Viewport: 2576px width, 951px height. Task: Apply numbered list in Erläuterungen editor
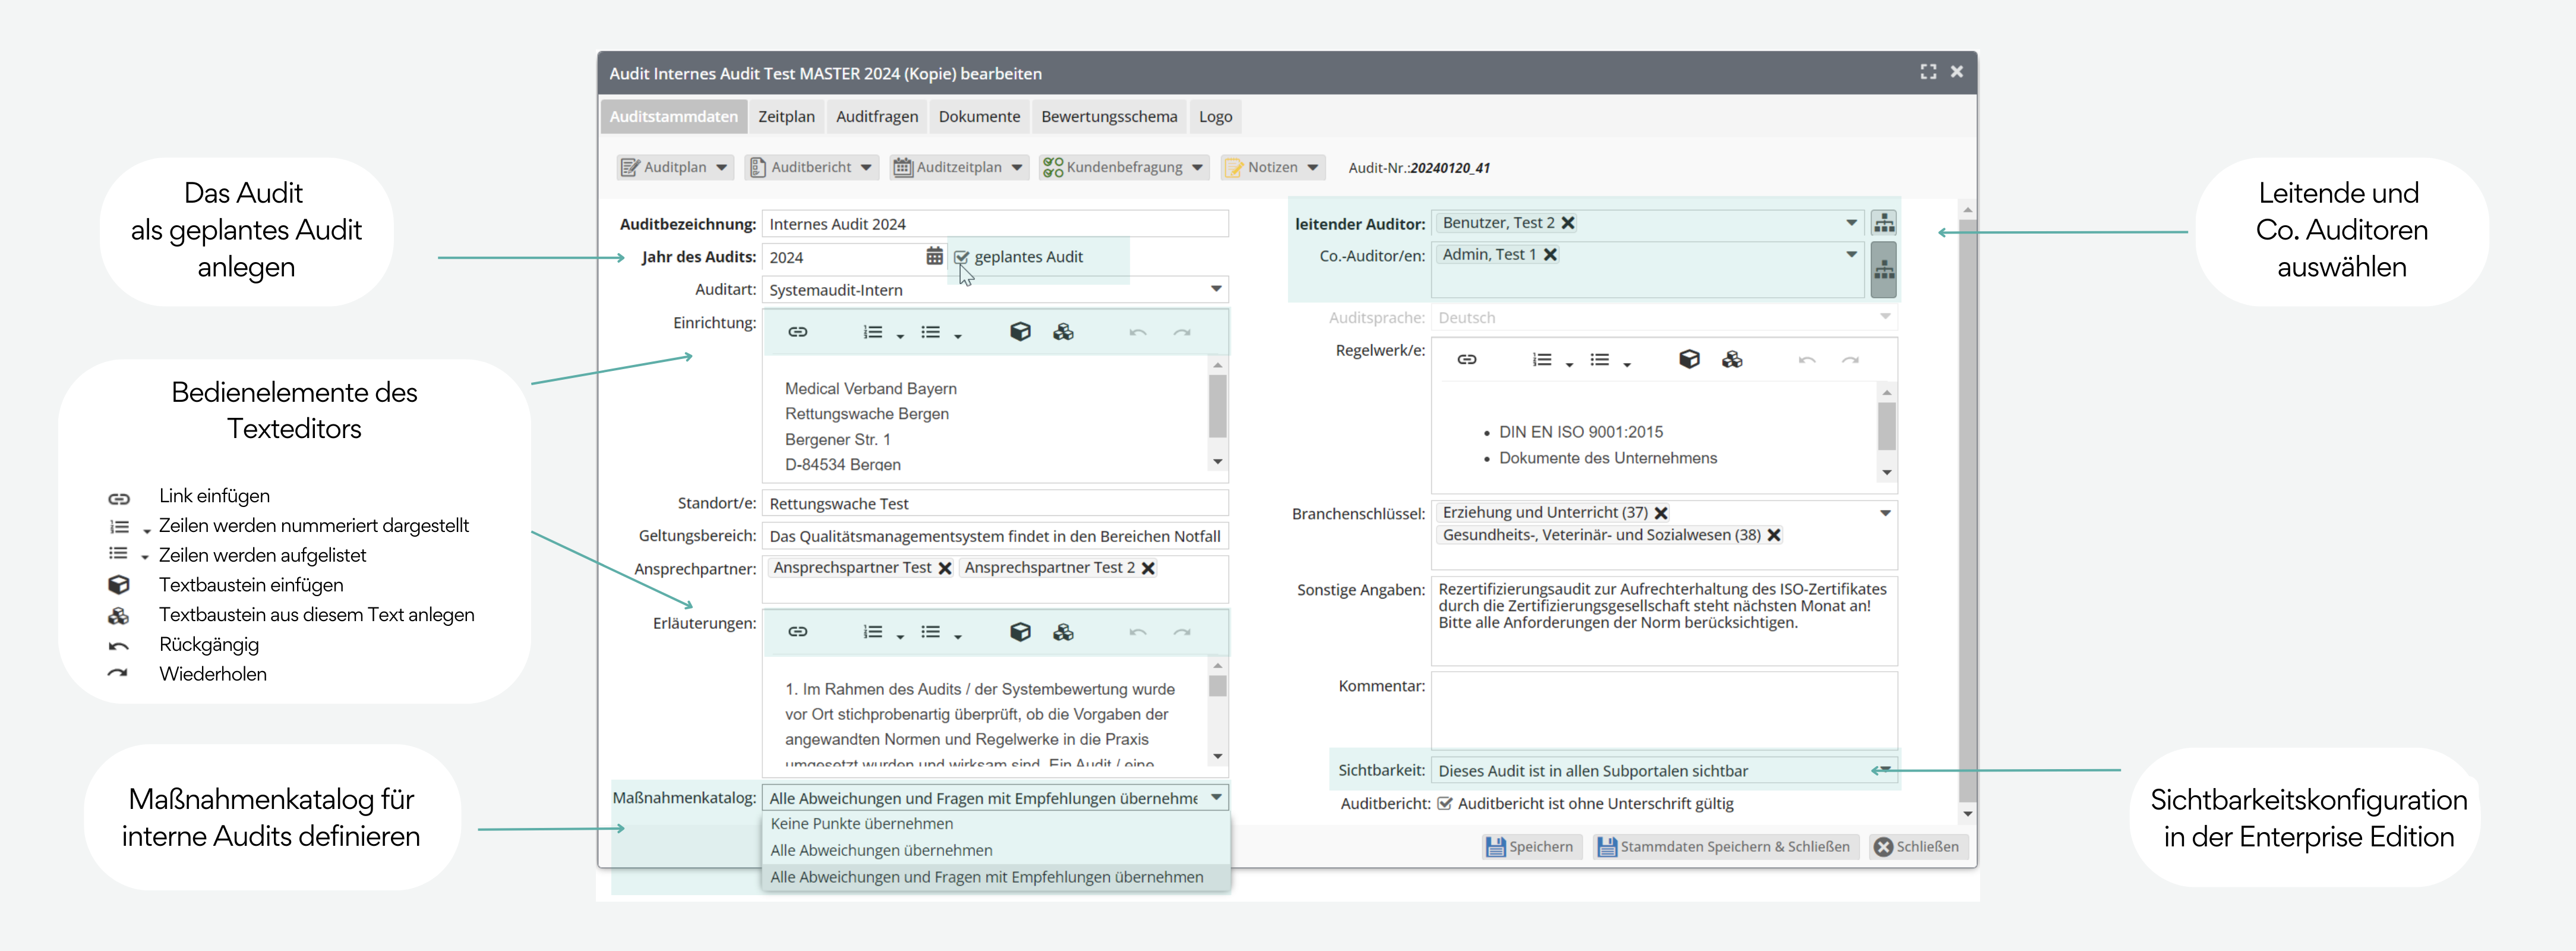point(873,632)
